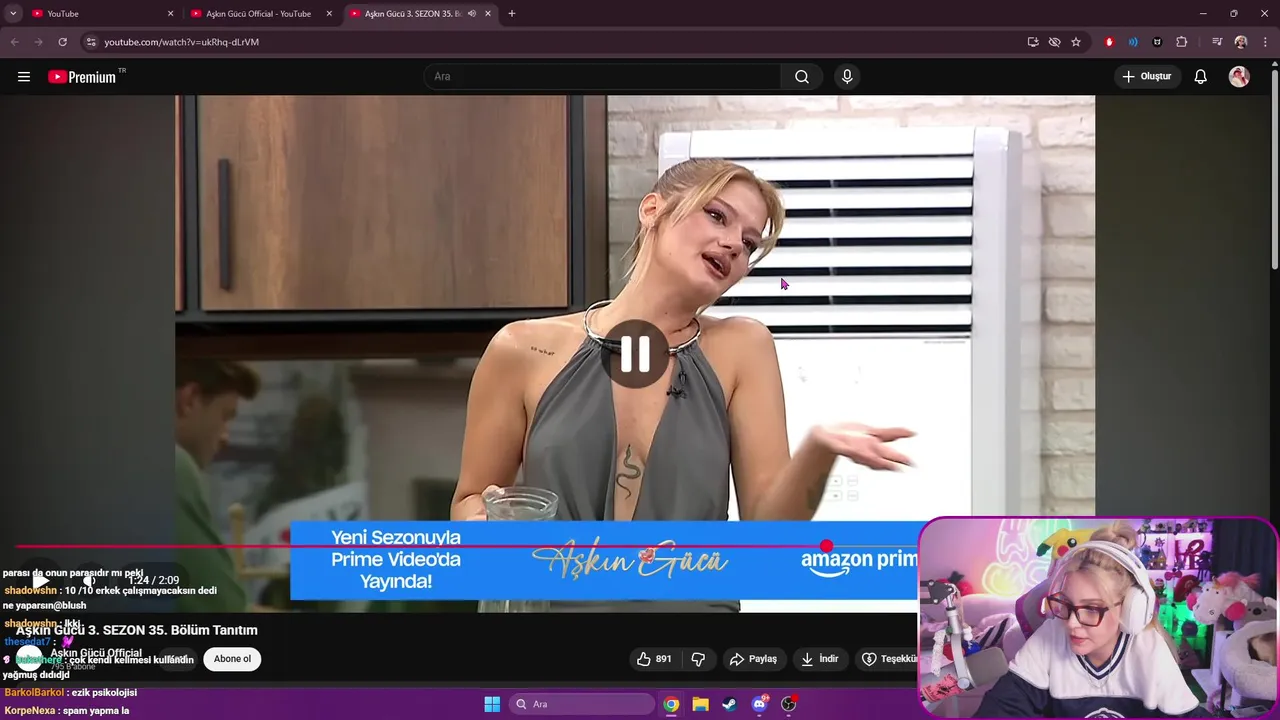Screen dimensions: 1280x720
Task: Click the İndir download button
Action: [x=820, y=659]
